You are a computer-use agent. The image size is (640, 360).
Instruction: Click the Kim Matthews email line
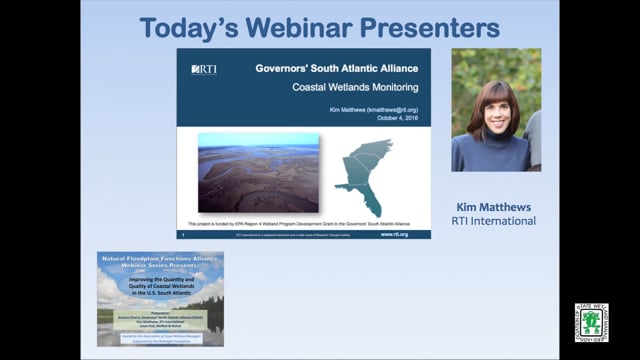(x=374, y=110)
